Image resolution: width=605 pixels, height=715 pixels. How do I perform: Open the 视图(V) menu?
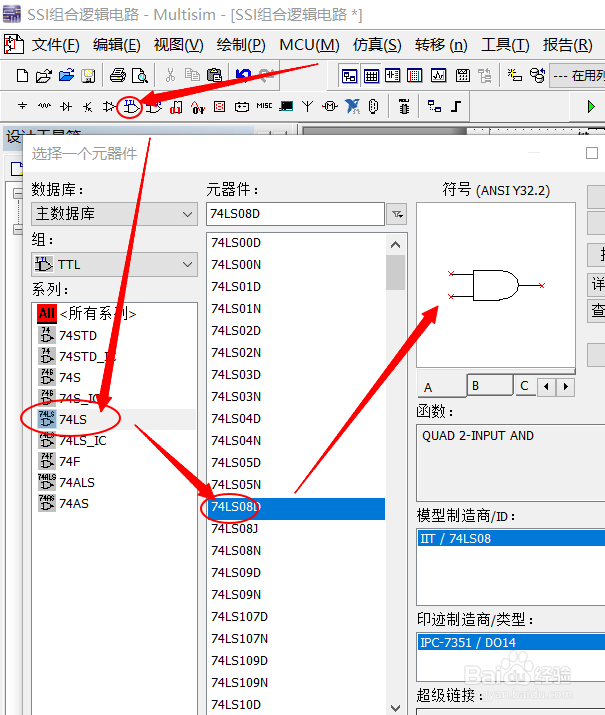click(x=178, y=45)
